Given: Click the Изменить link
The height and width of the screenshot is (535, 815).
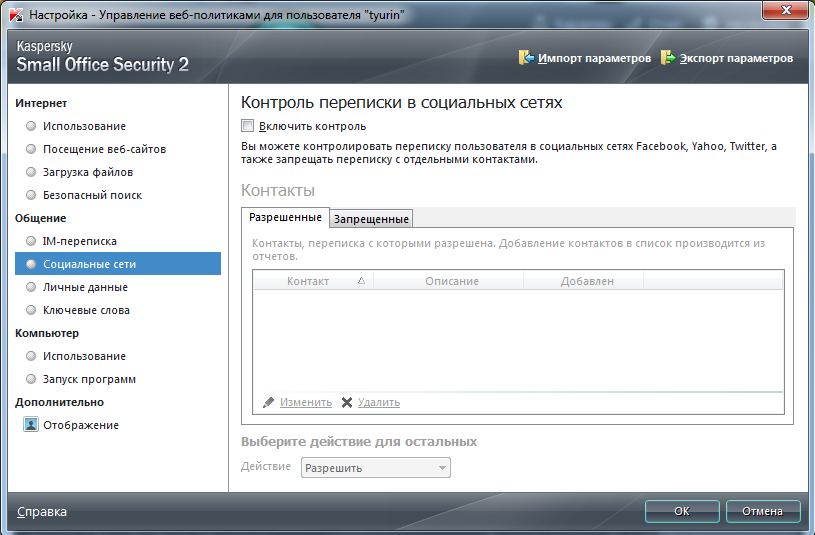Looking at the screenshot, I should coord(306,402).
